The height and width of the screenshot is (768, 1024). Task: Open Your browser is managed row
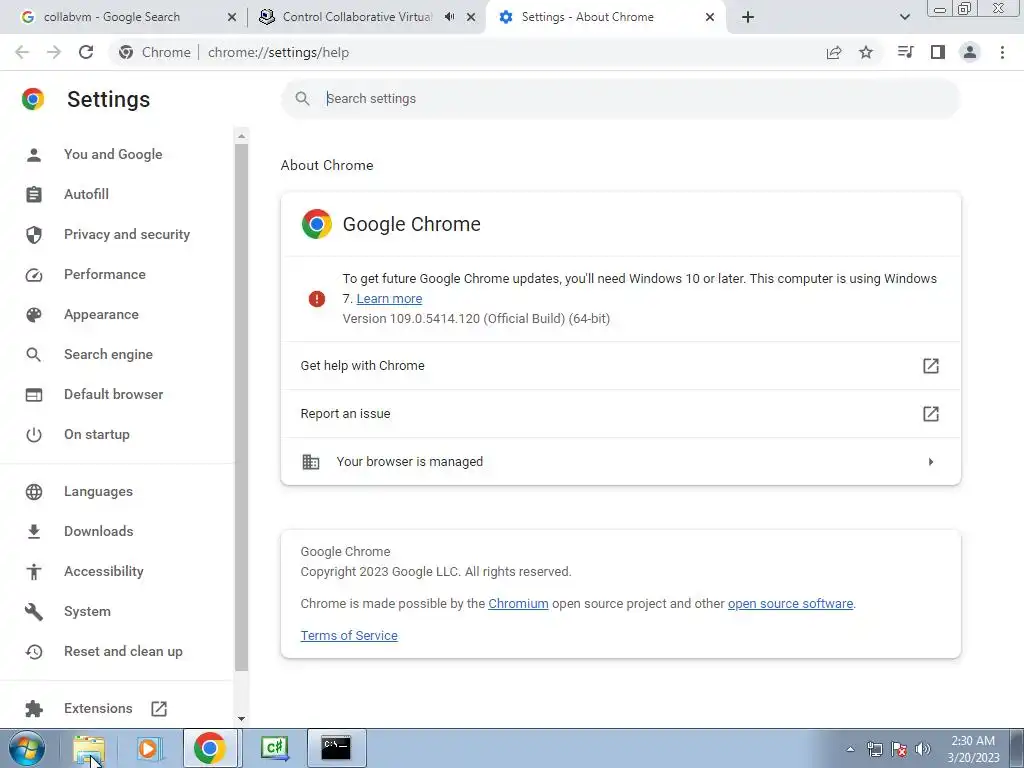(620, 462)
